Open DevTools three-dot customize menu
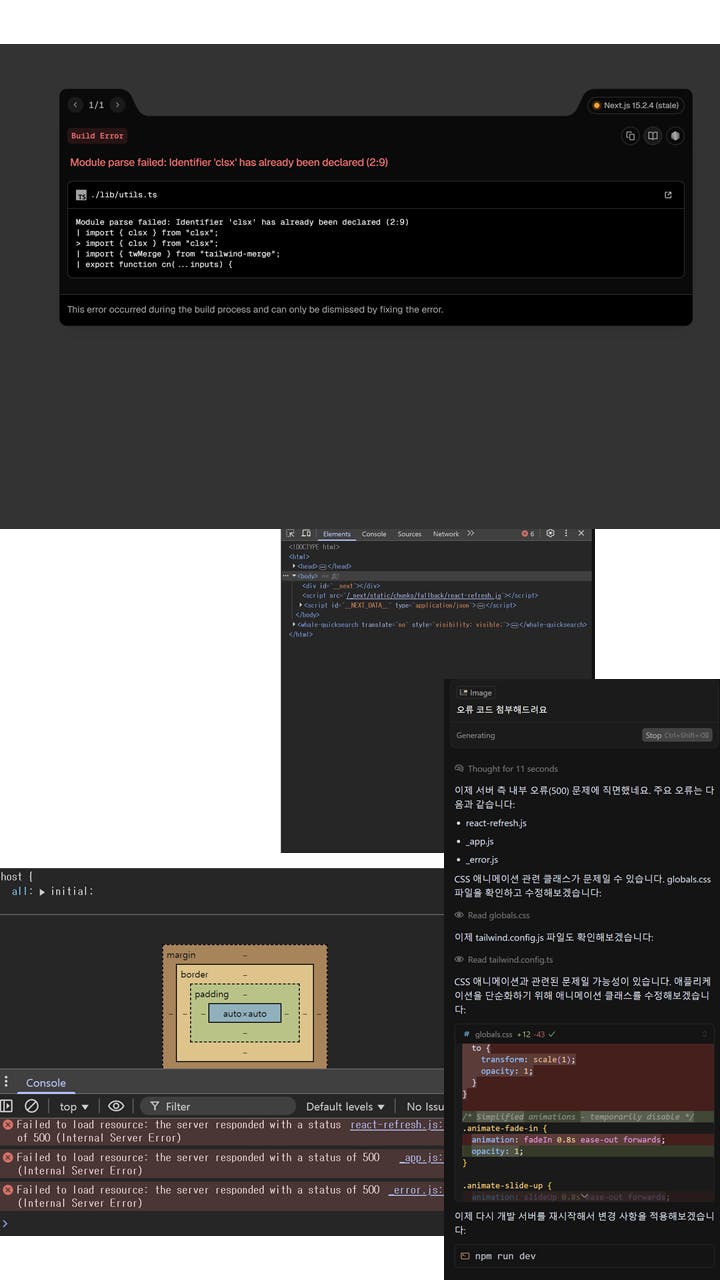720x1280 pixels. tap(566, 534)
